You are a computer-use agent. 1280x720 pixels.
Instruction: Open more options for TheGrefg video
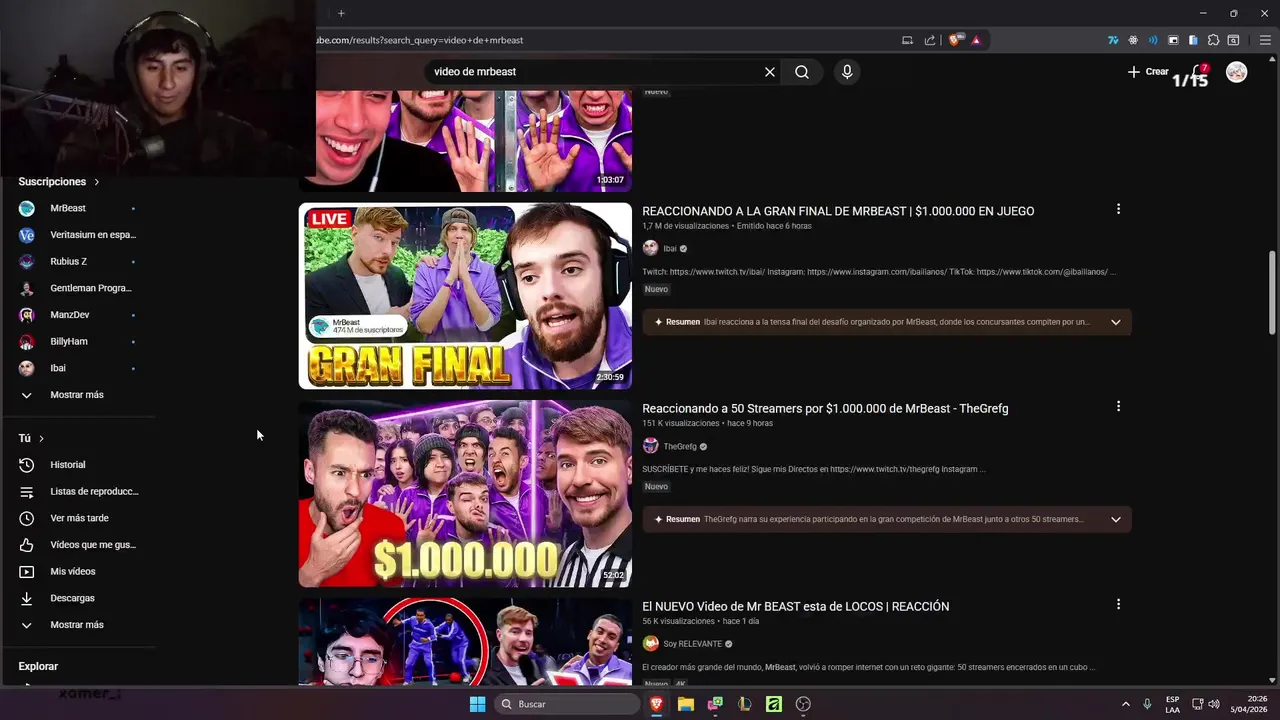coord(1118,406)
